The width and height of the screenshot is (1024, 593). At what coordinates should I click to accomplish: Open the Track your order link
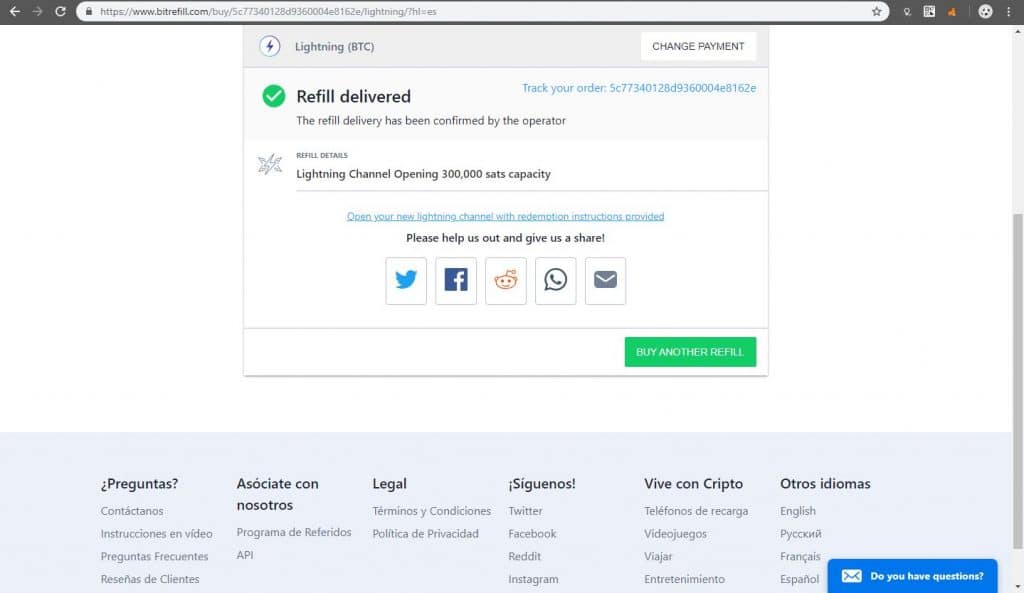[x=639, y=88]
